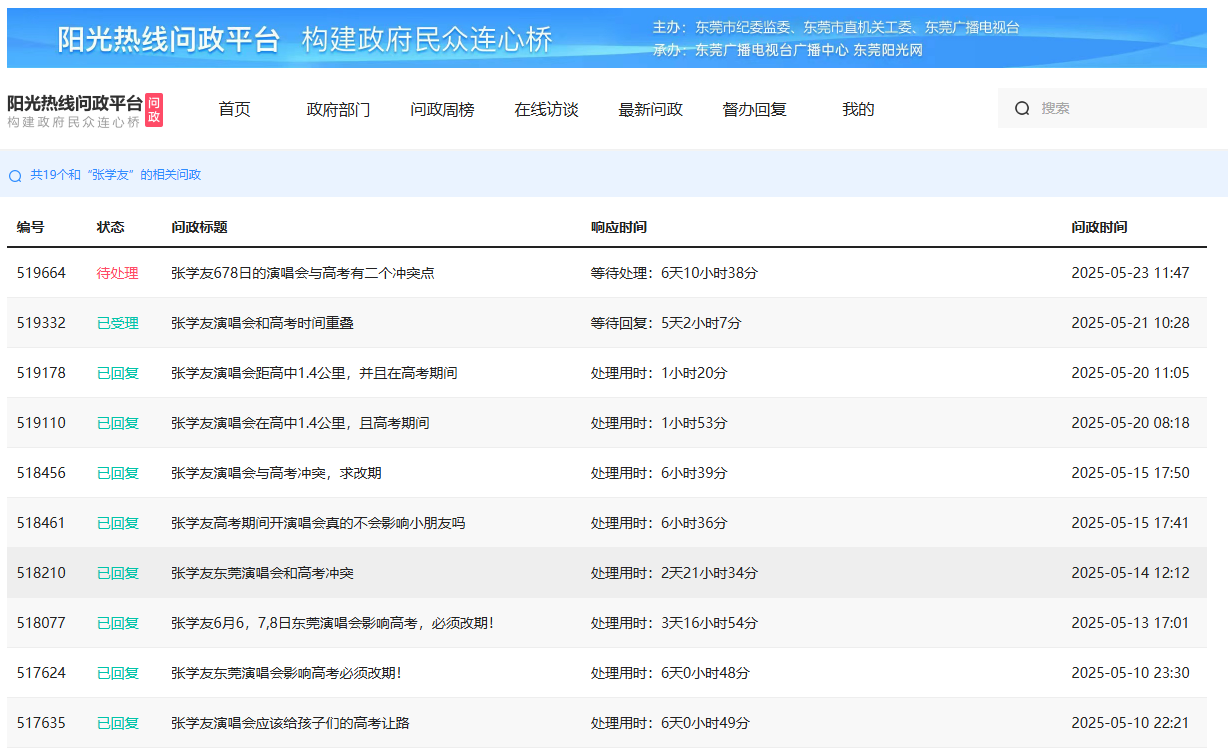Click the magnifier icon beside 共19个 results text
Image resolution: width=1228 pixels, height=754 pixels.
pos(15,176)
